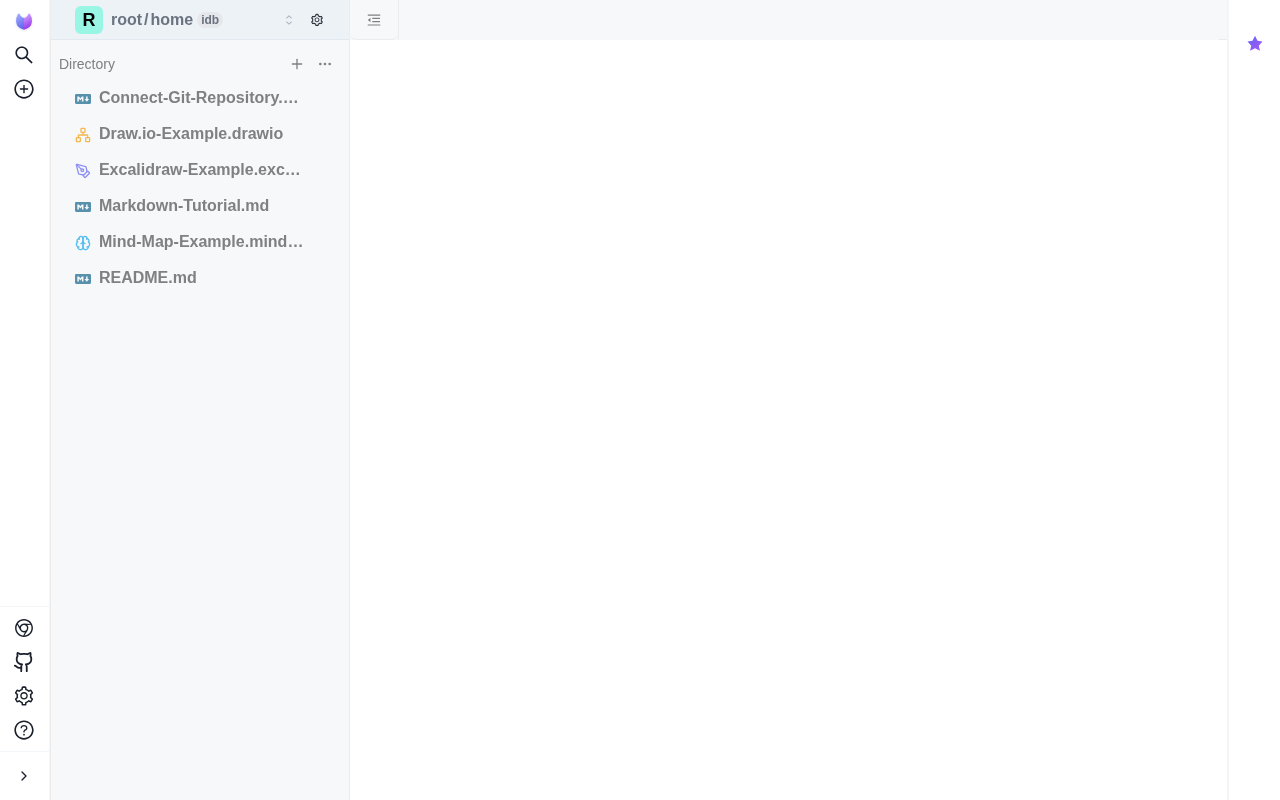Click the app logo at top left

[x=24, y=21]
